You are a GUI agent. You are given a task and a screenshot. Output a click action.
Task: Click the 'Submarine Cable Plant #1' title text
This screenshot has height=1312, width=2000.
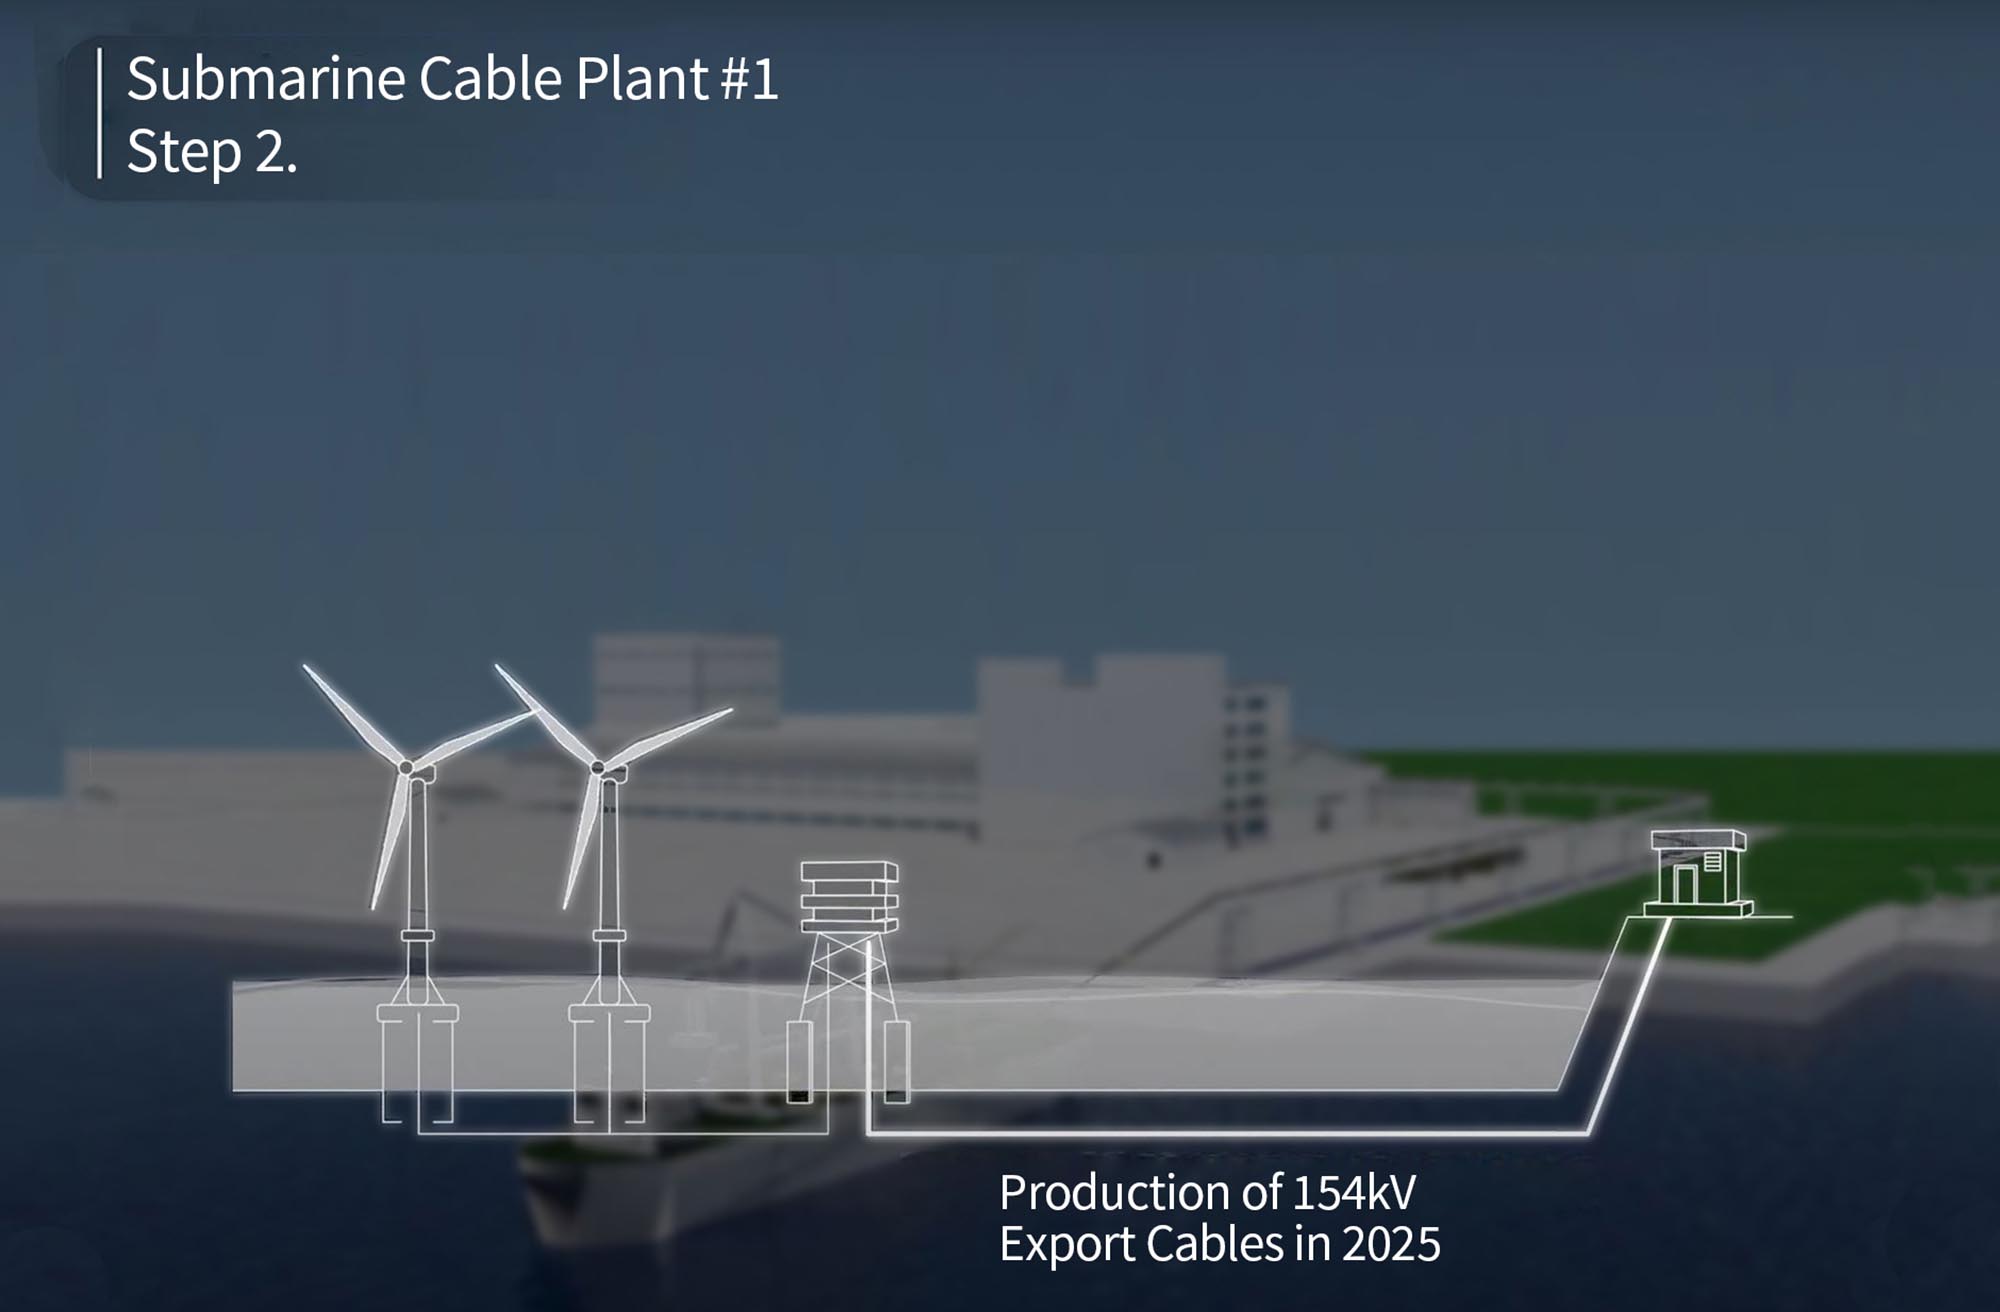pos(452,79)
